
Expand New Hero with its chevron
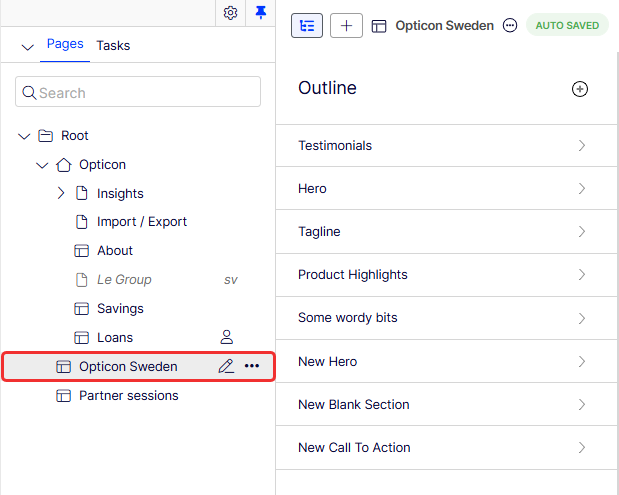pos(582,361)
